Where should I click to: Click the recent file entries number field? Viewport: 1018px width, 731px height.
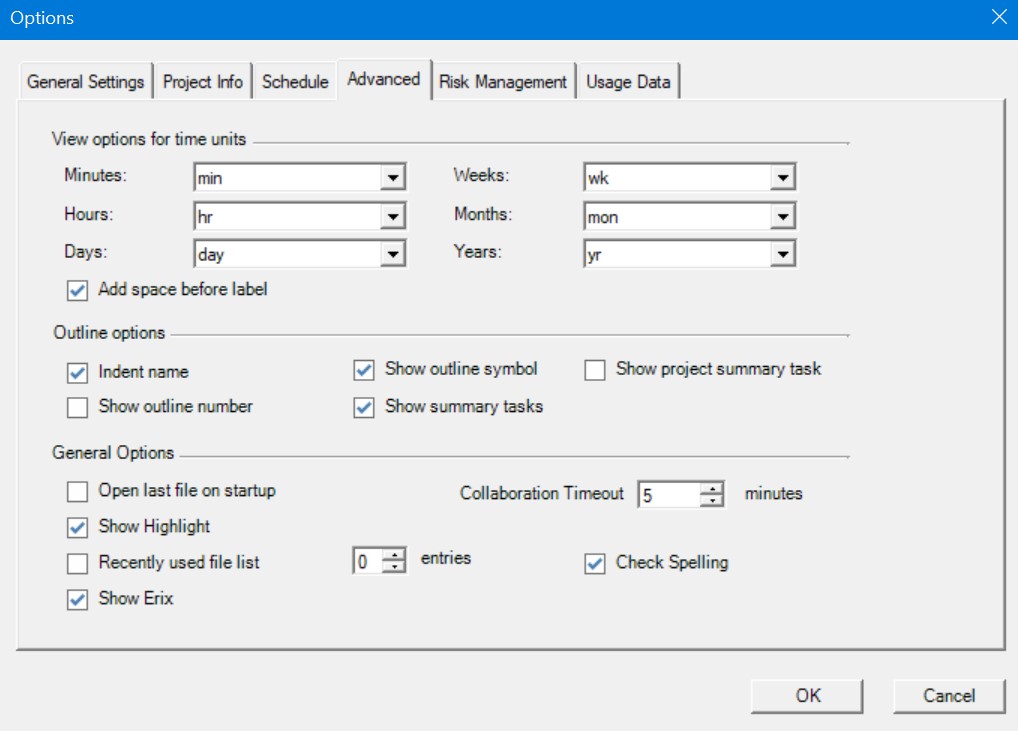coord(368,560)
